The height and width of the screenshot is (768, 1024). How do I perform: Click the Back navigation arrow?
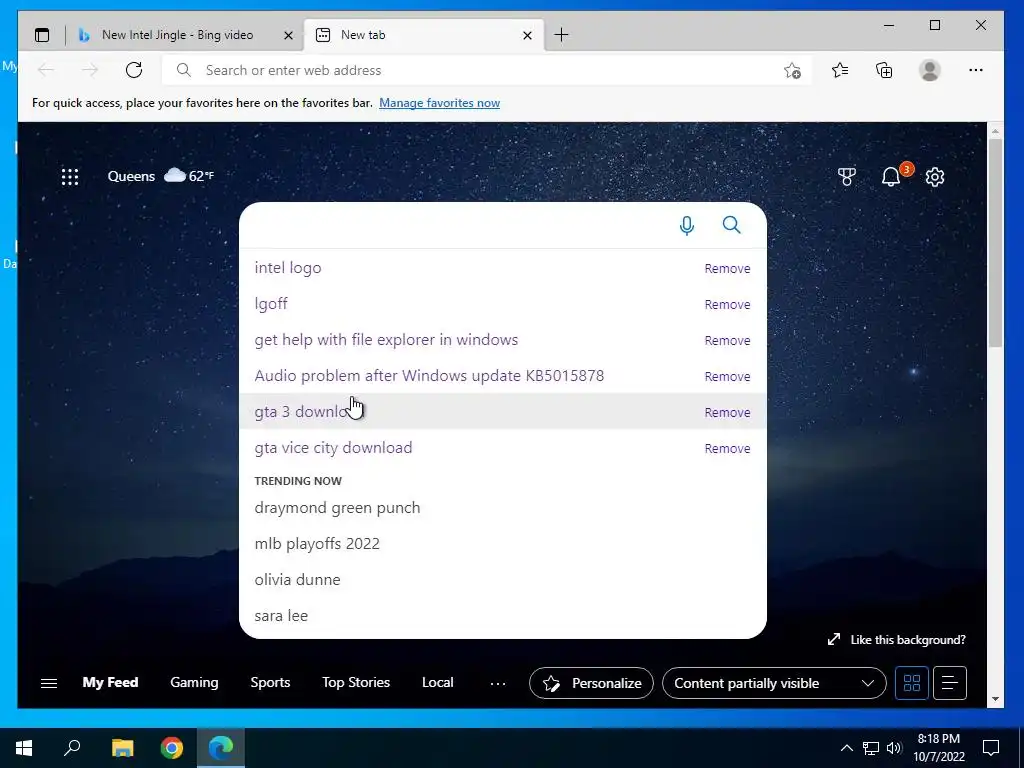click(x=46, y=70)
